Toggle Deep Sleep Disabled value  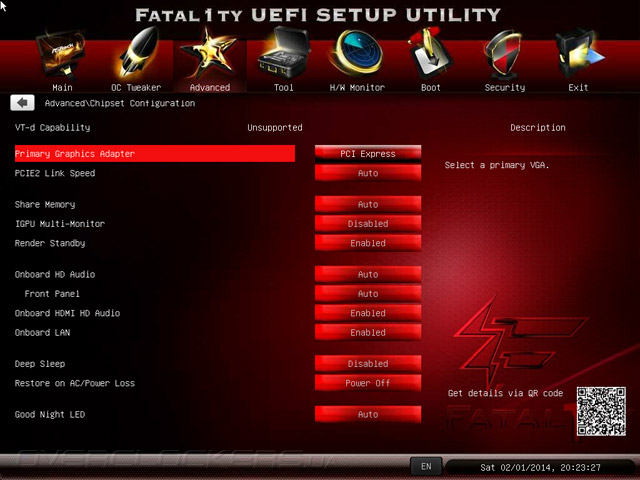[x=368, y=364]
